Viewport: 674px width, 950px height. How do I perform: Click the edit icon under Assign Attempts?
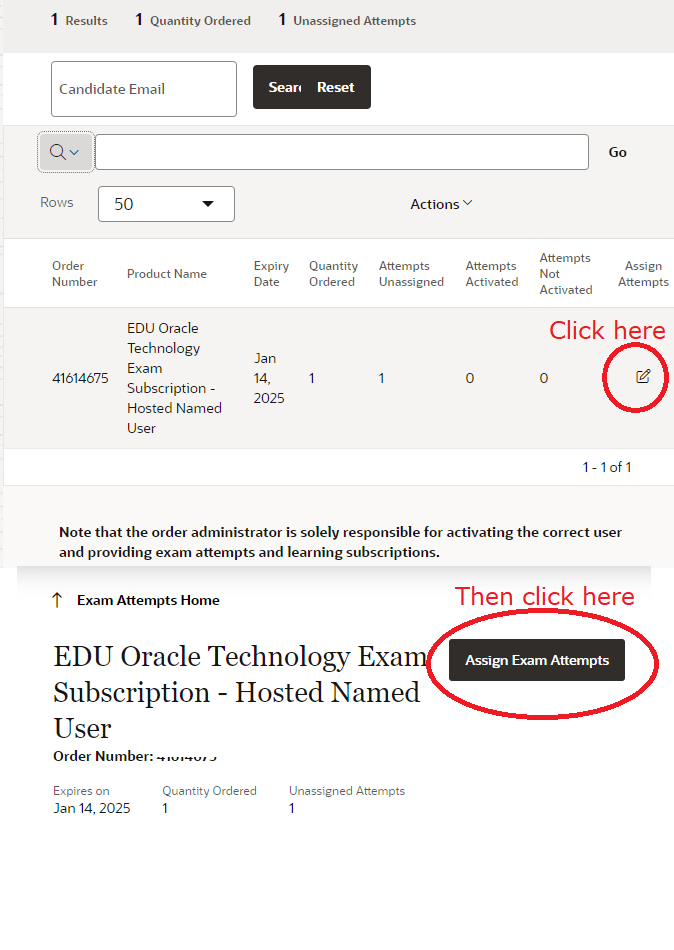pyautogui.click(x=642, y=377)
